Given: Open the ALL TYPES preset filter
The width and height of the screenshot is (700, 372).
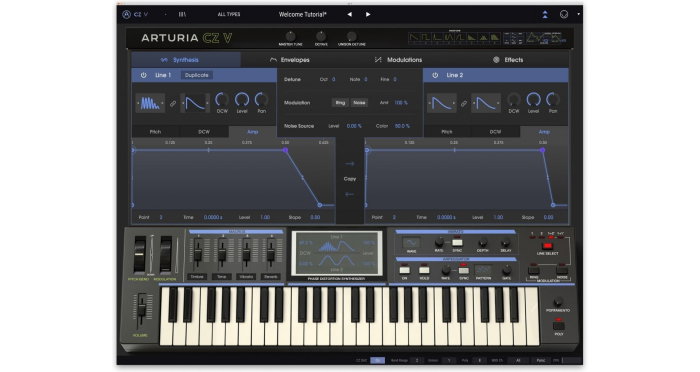Looking at the screenshot, I should (x=229, y=14).
